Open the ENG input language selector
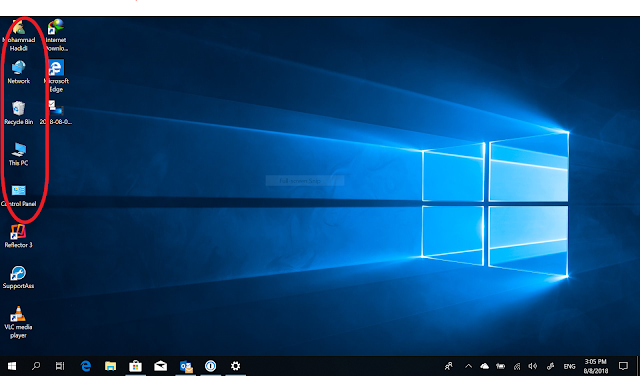Viewport: 640px width, 376px height. (x=569, y=366)
